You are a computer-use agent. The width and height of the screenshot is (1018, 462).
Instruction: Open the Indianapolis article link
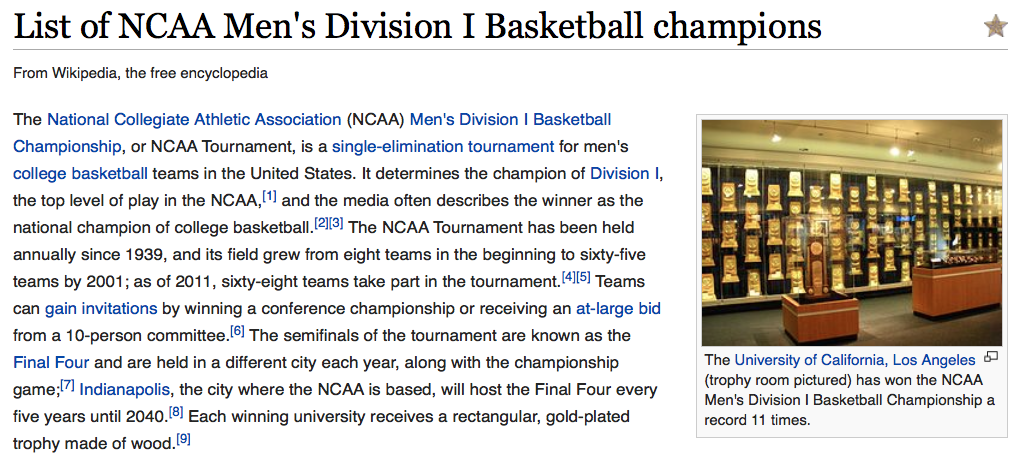125,390
